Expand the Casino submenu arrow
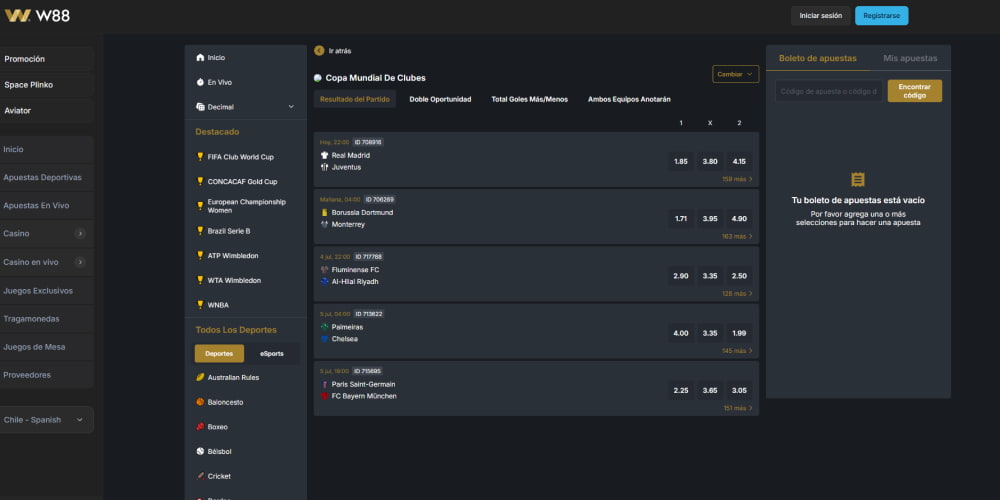Image resolution: width=1000 pixels, height=500 pixels. [80, 233]
